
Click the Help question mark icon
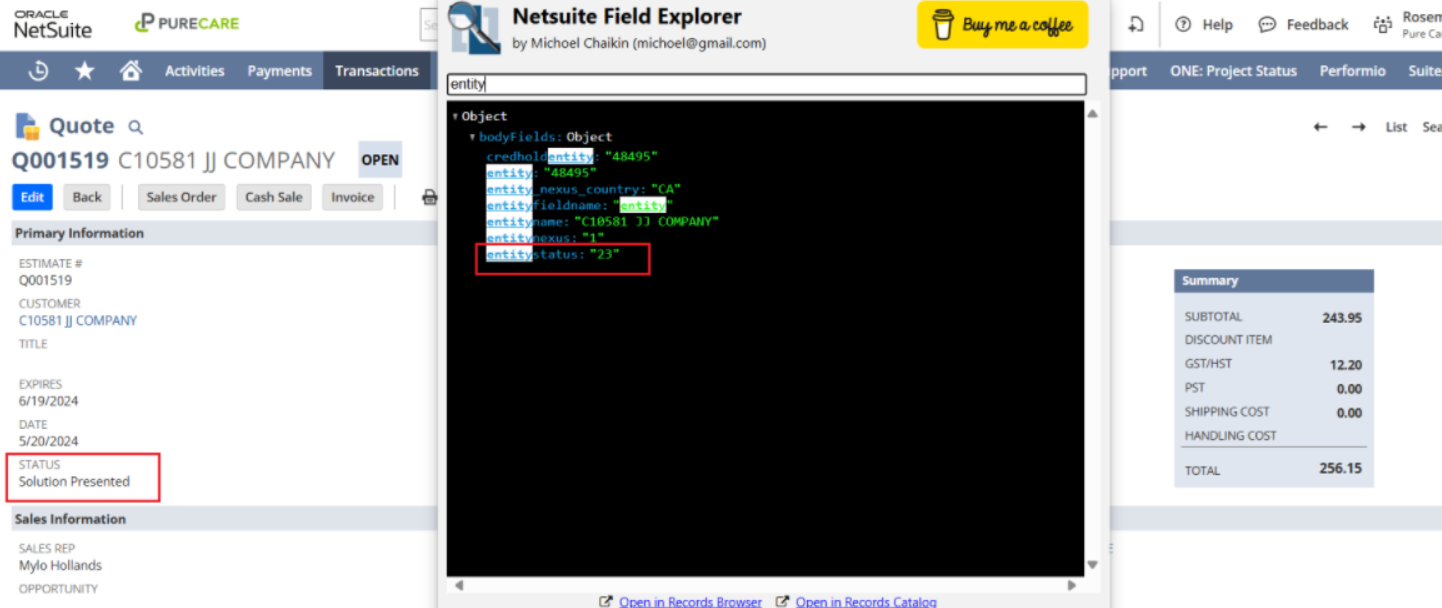(1183, 24)
